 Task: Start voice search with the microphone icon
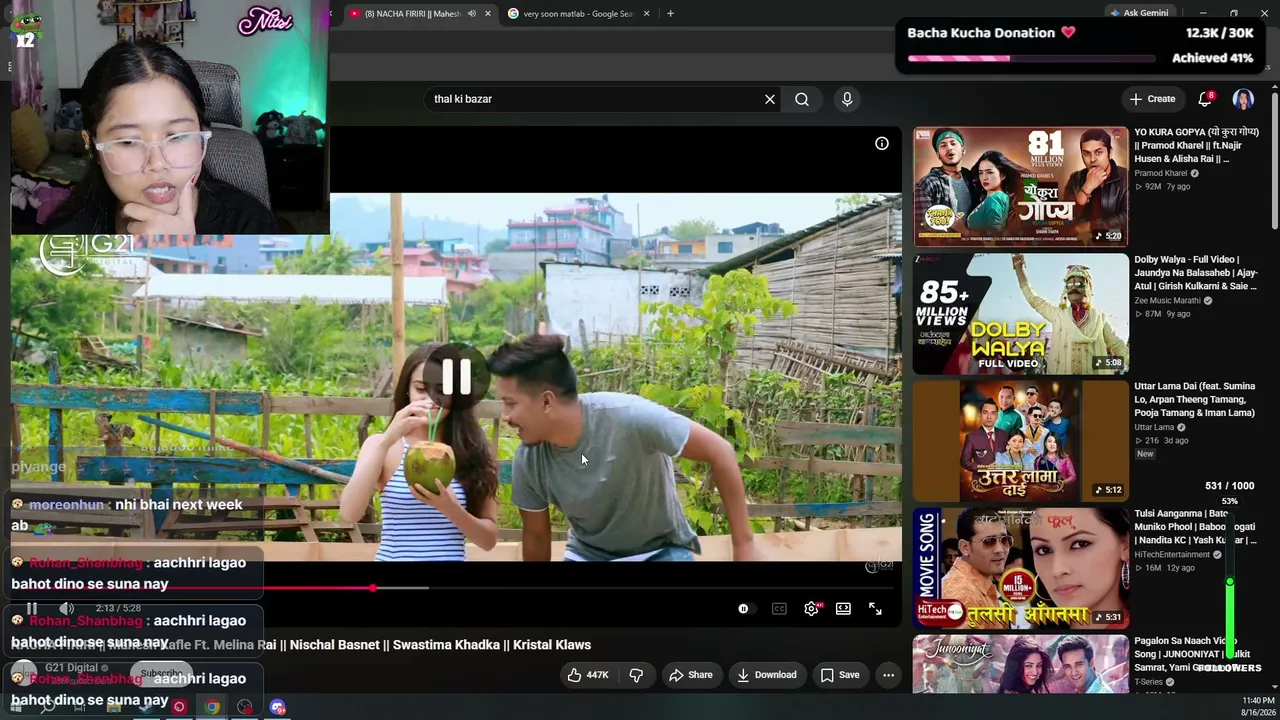pos(847,99)
